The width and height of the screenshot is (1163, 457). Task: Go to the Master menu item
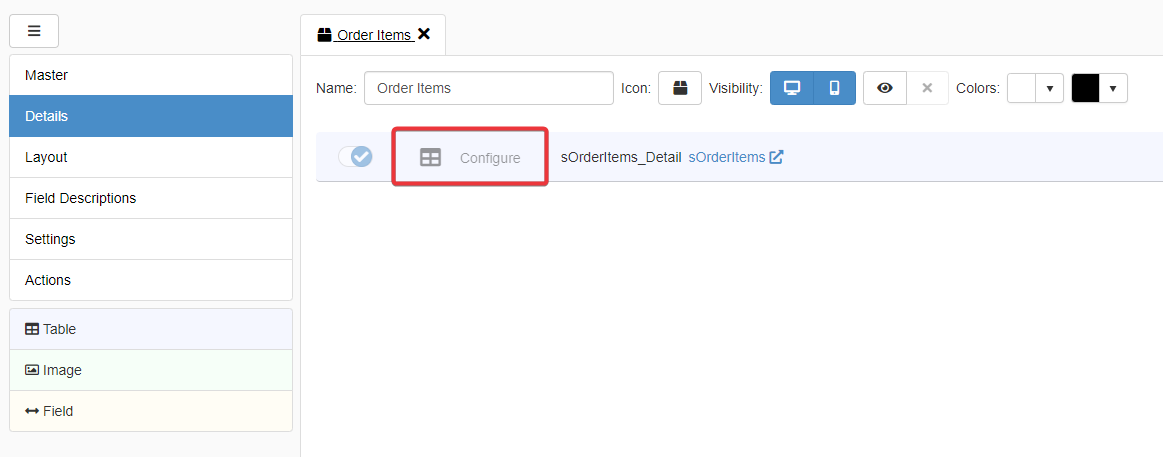(x=150, y=75)
